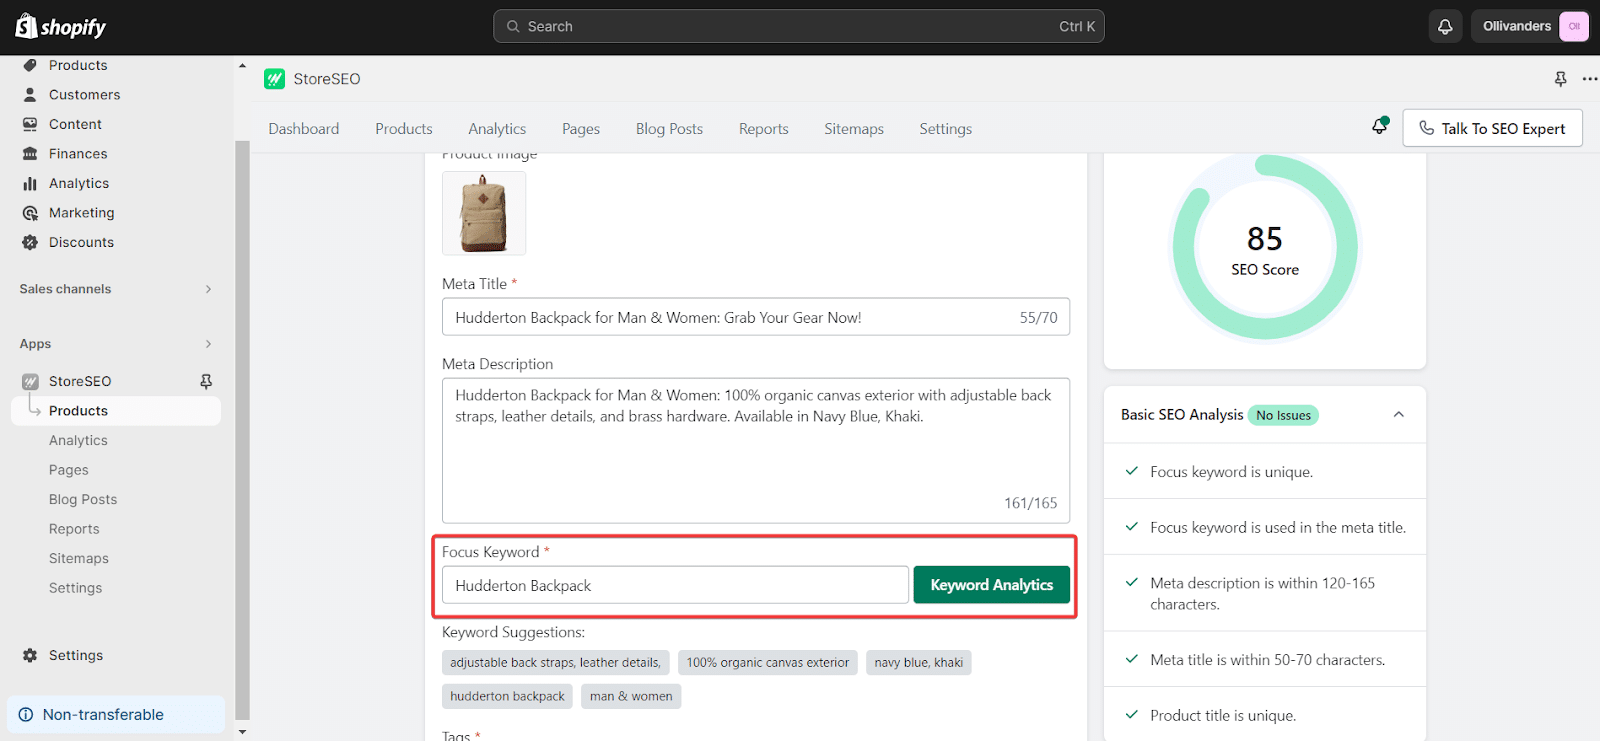This screenshot has width=1600, height=741.
Task: Open the Blog Posts tab
Action: point(669,129)
